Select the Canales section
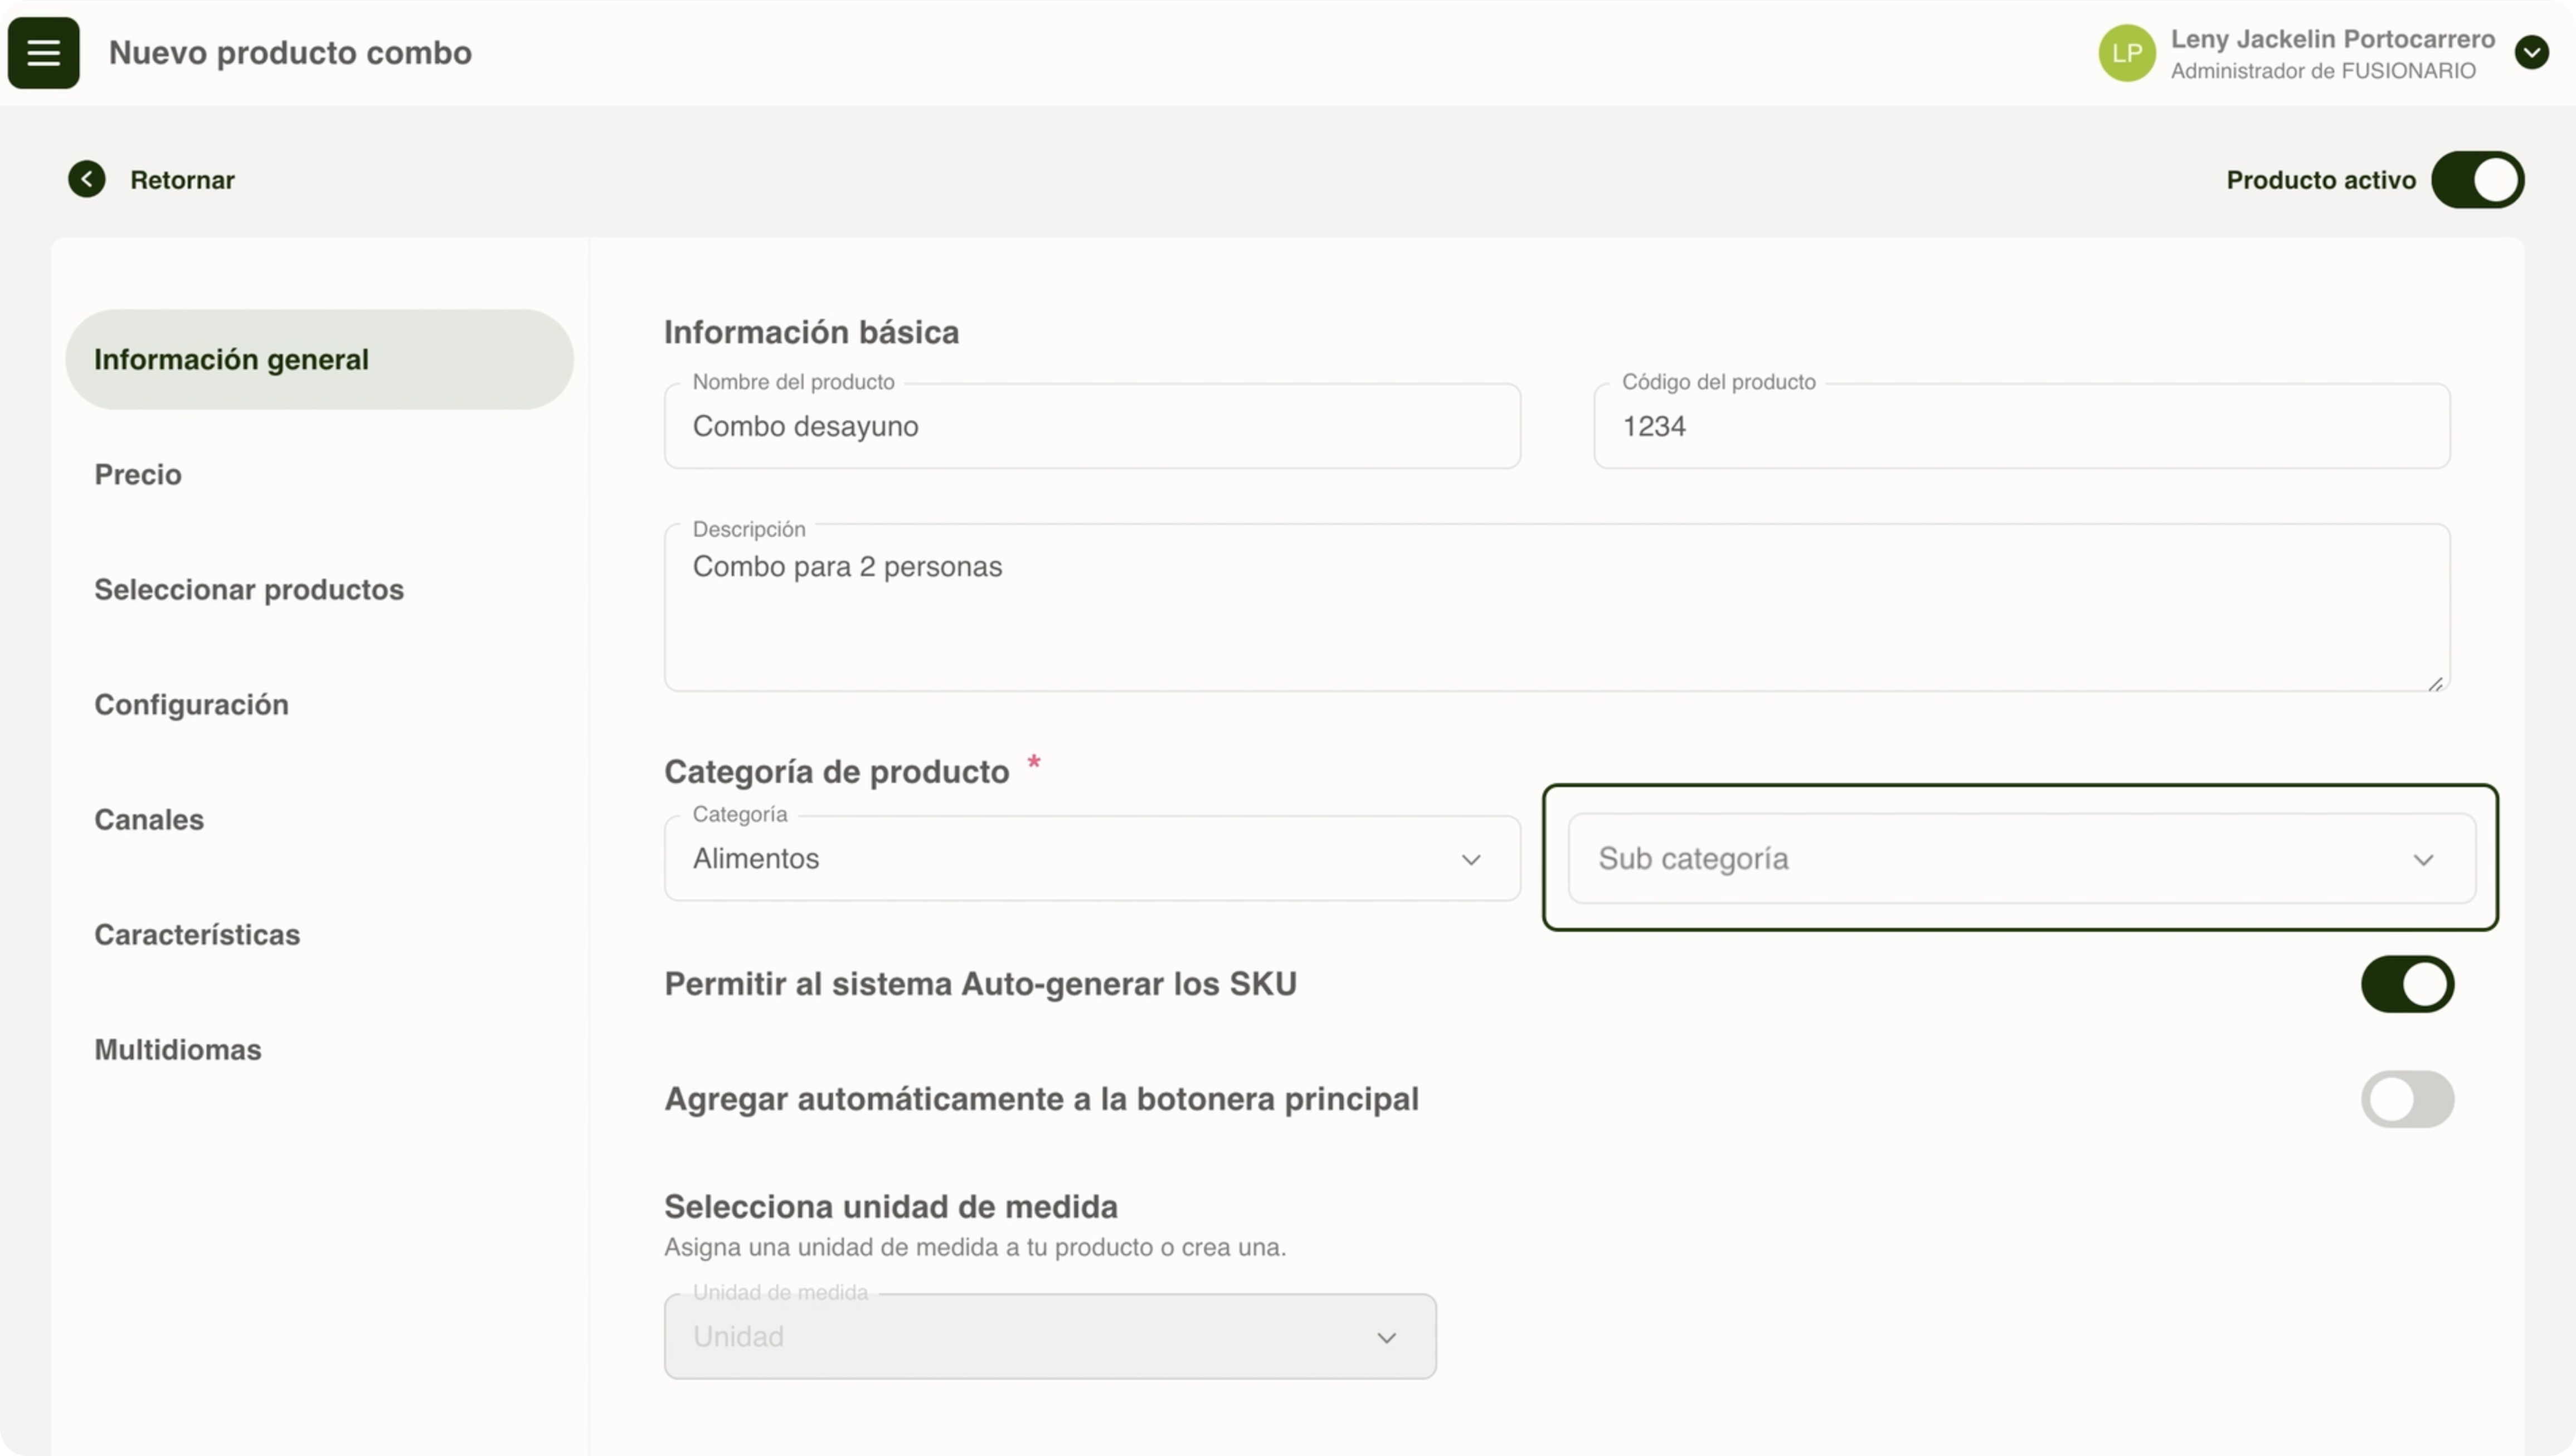The image size is (2576, 1456). pyautogui.click(x=149, y=819)
